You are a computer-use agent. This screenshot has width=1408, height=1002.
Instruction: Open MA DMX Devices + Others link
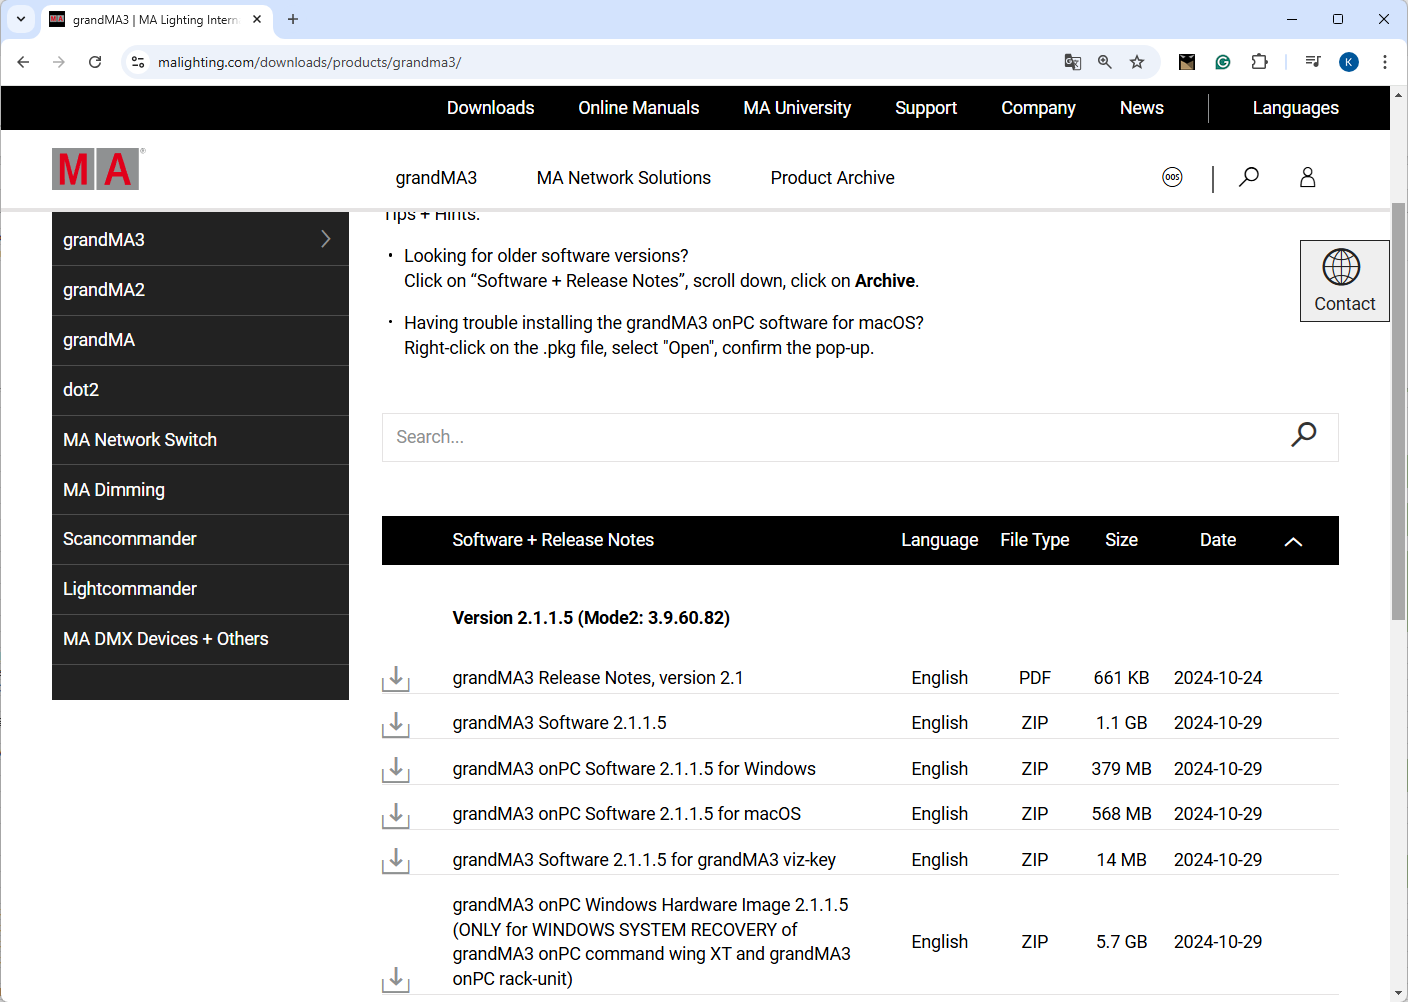[166, 639]
